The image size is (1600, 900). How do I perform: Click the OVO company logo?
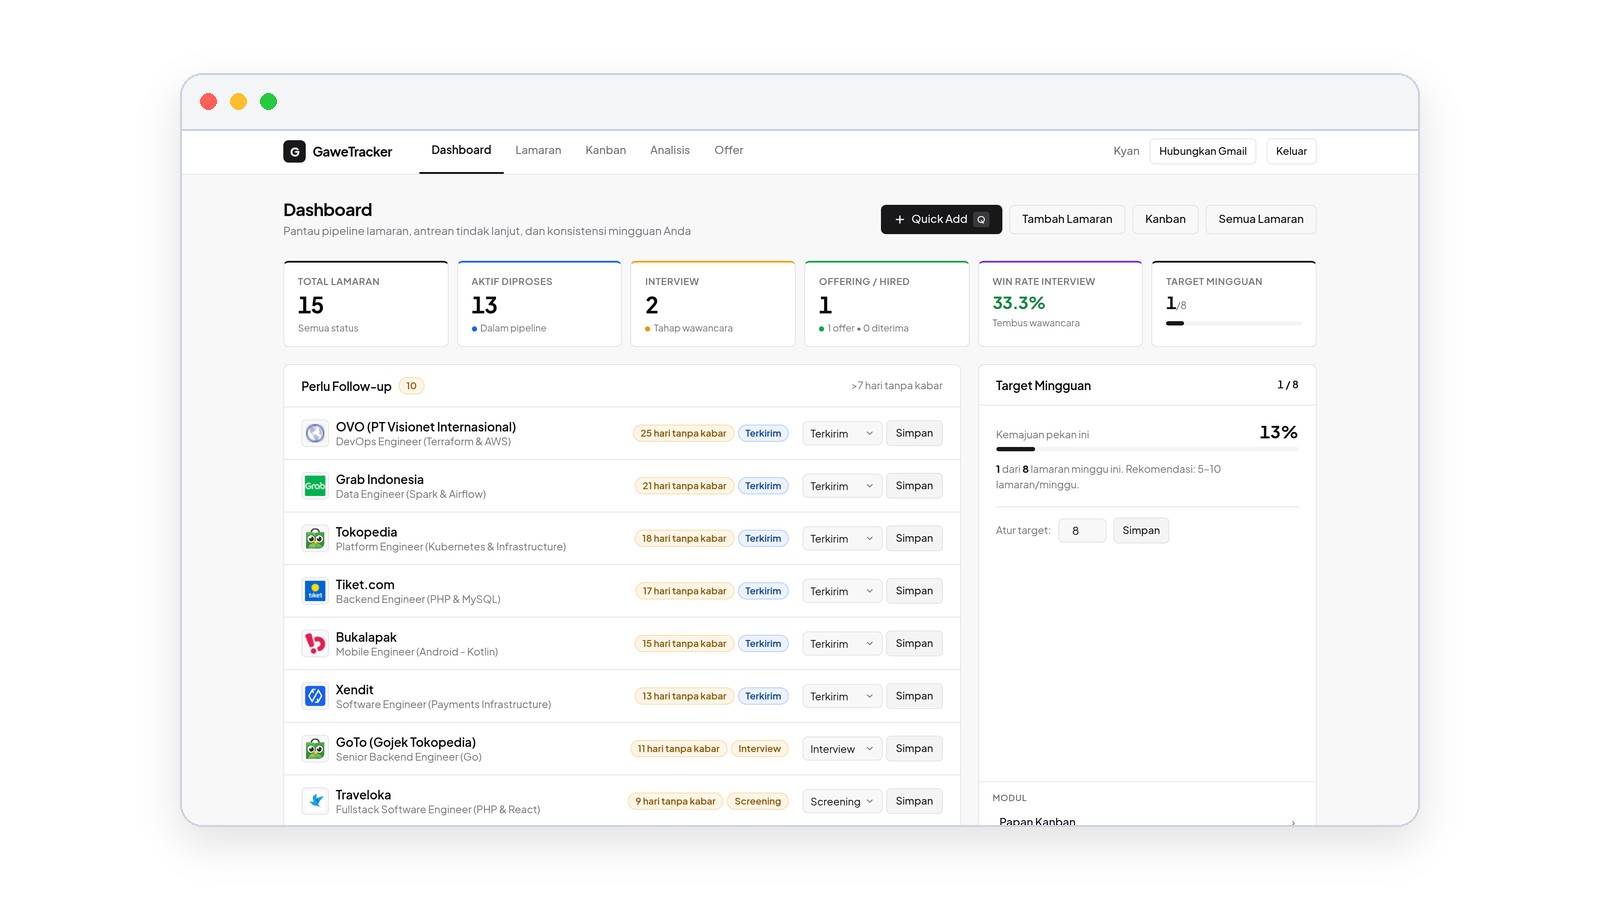pos(315,433)
